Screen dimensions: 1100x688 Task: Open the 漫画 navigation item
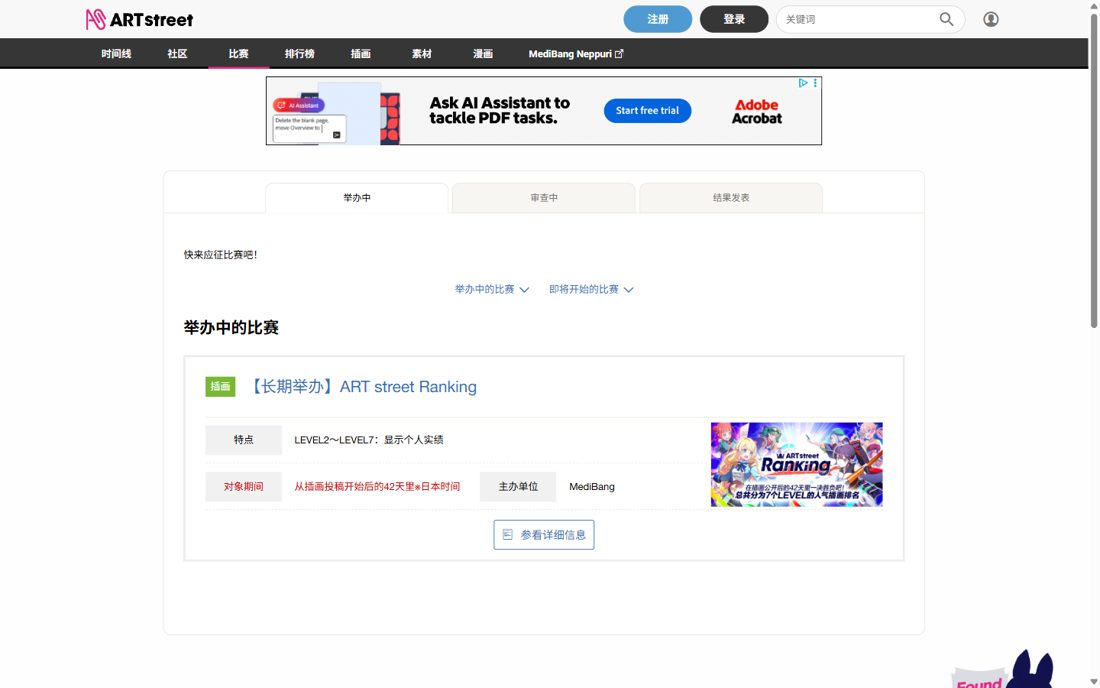point(483,54)
